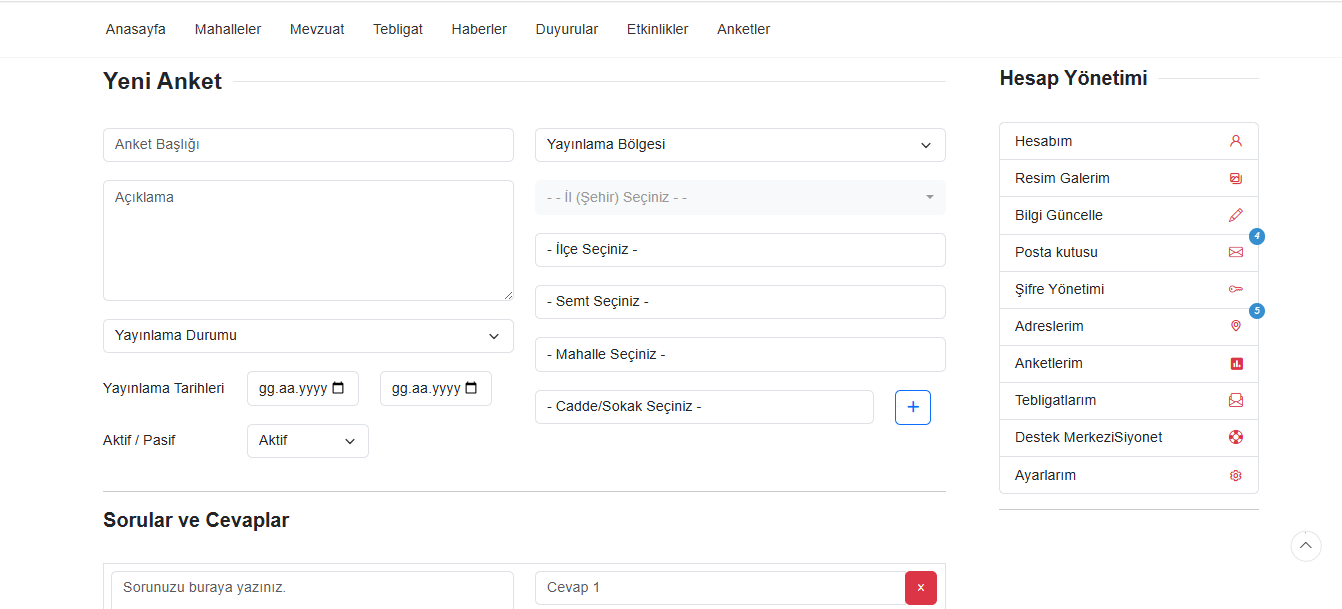The image size is (1342, 609).
Task: Click the gear icon beside Ayarlarım
Action: (x=1235, y=476)
